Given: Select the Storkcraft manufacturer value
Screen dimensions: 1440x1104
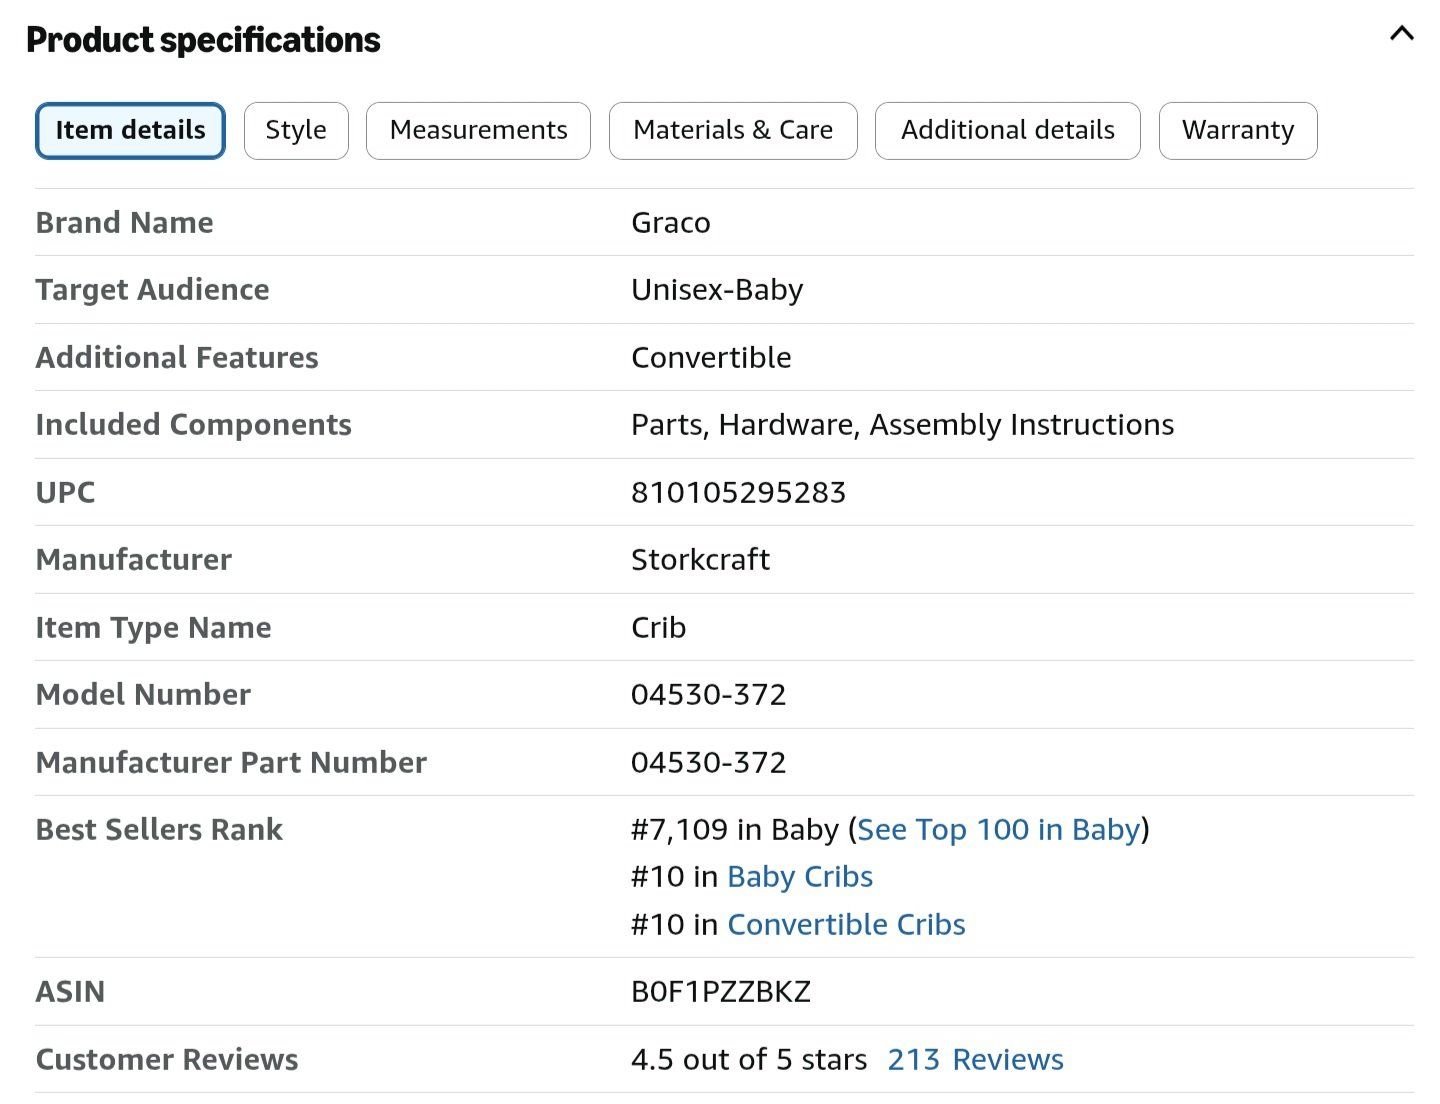Looking at the screenshot, I should click(x=700, y=559).
